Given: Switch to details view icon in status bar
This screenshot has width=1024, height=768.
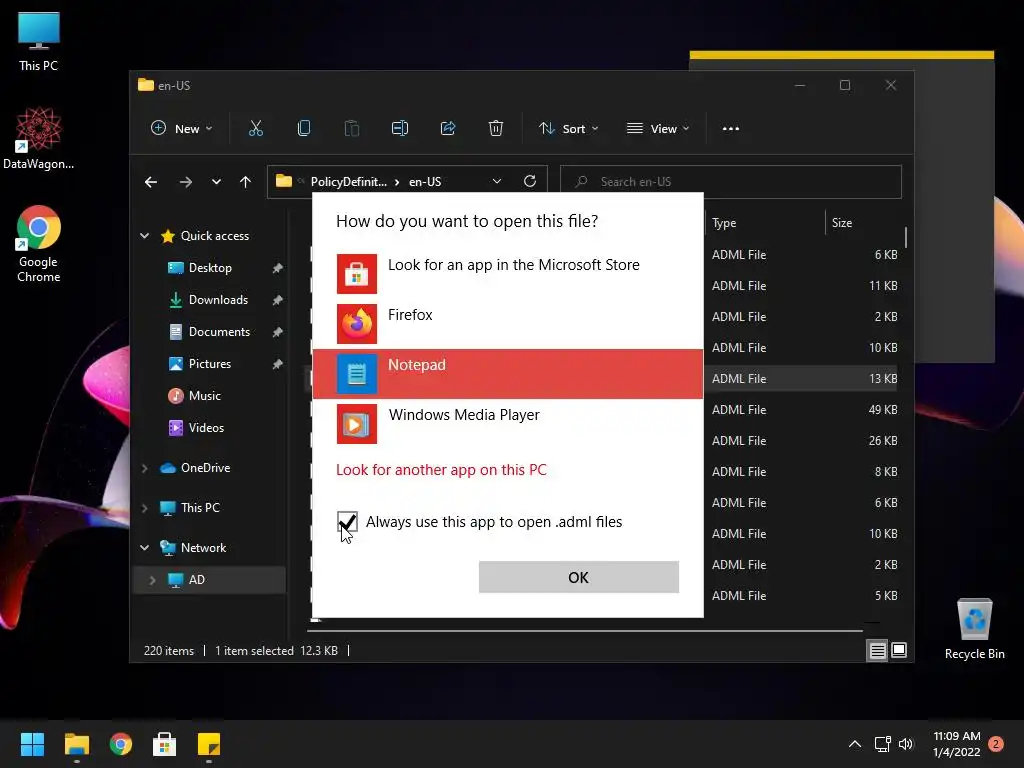Looking at the screenshot, I should click(x=877, y=650).
